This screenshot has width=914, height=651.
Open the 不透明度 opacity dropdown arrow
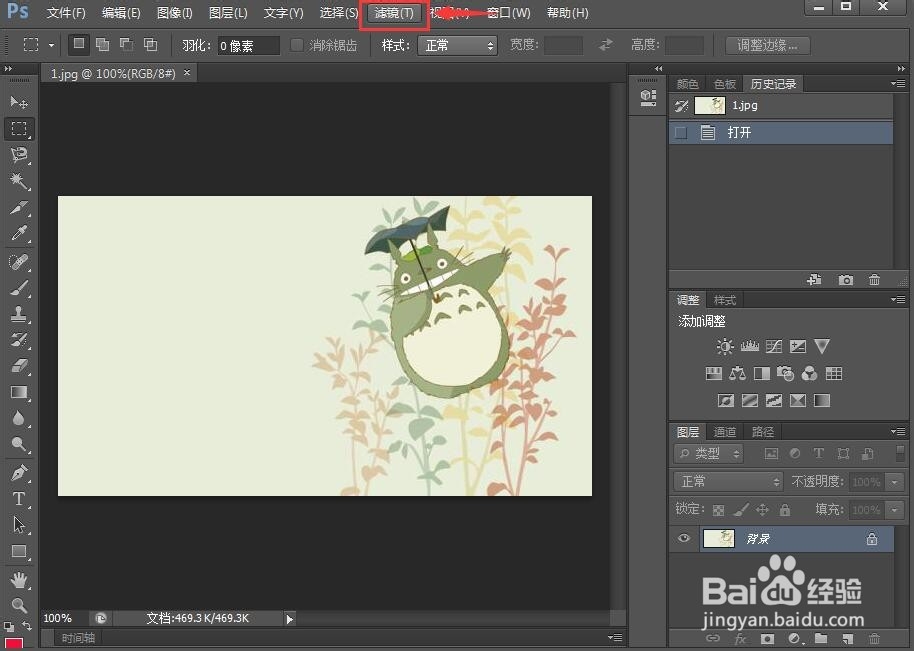pos(894,482)
